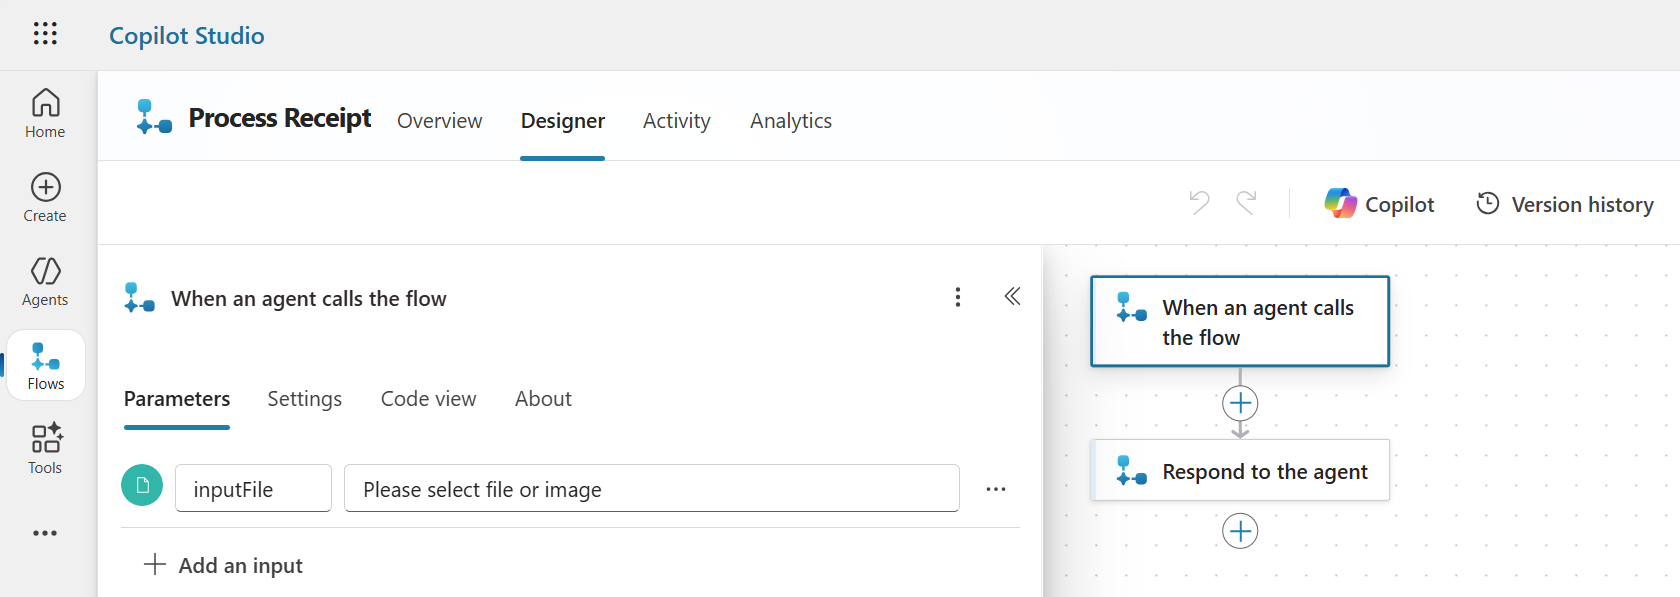Collapse the trigger panel with double chevron
This screenshot has width=1680, height=597.
1012,296
